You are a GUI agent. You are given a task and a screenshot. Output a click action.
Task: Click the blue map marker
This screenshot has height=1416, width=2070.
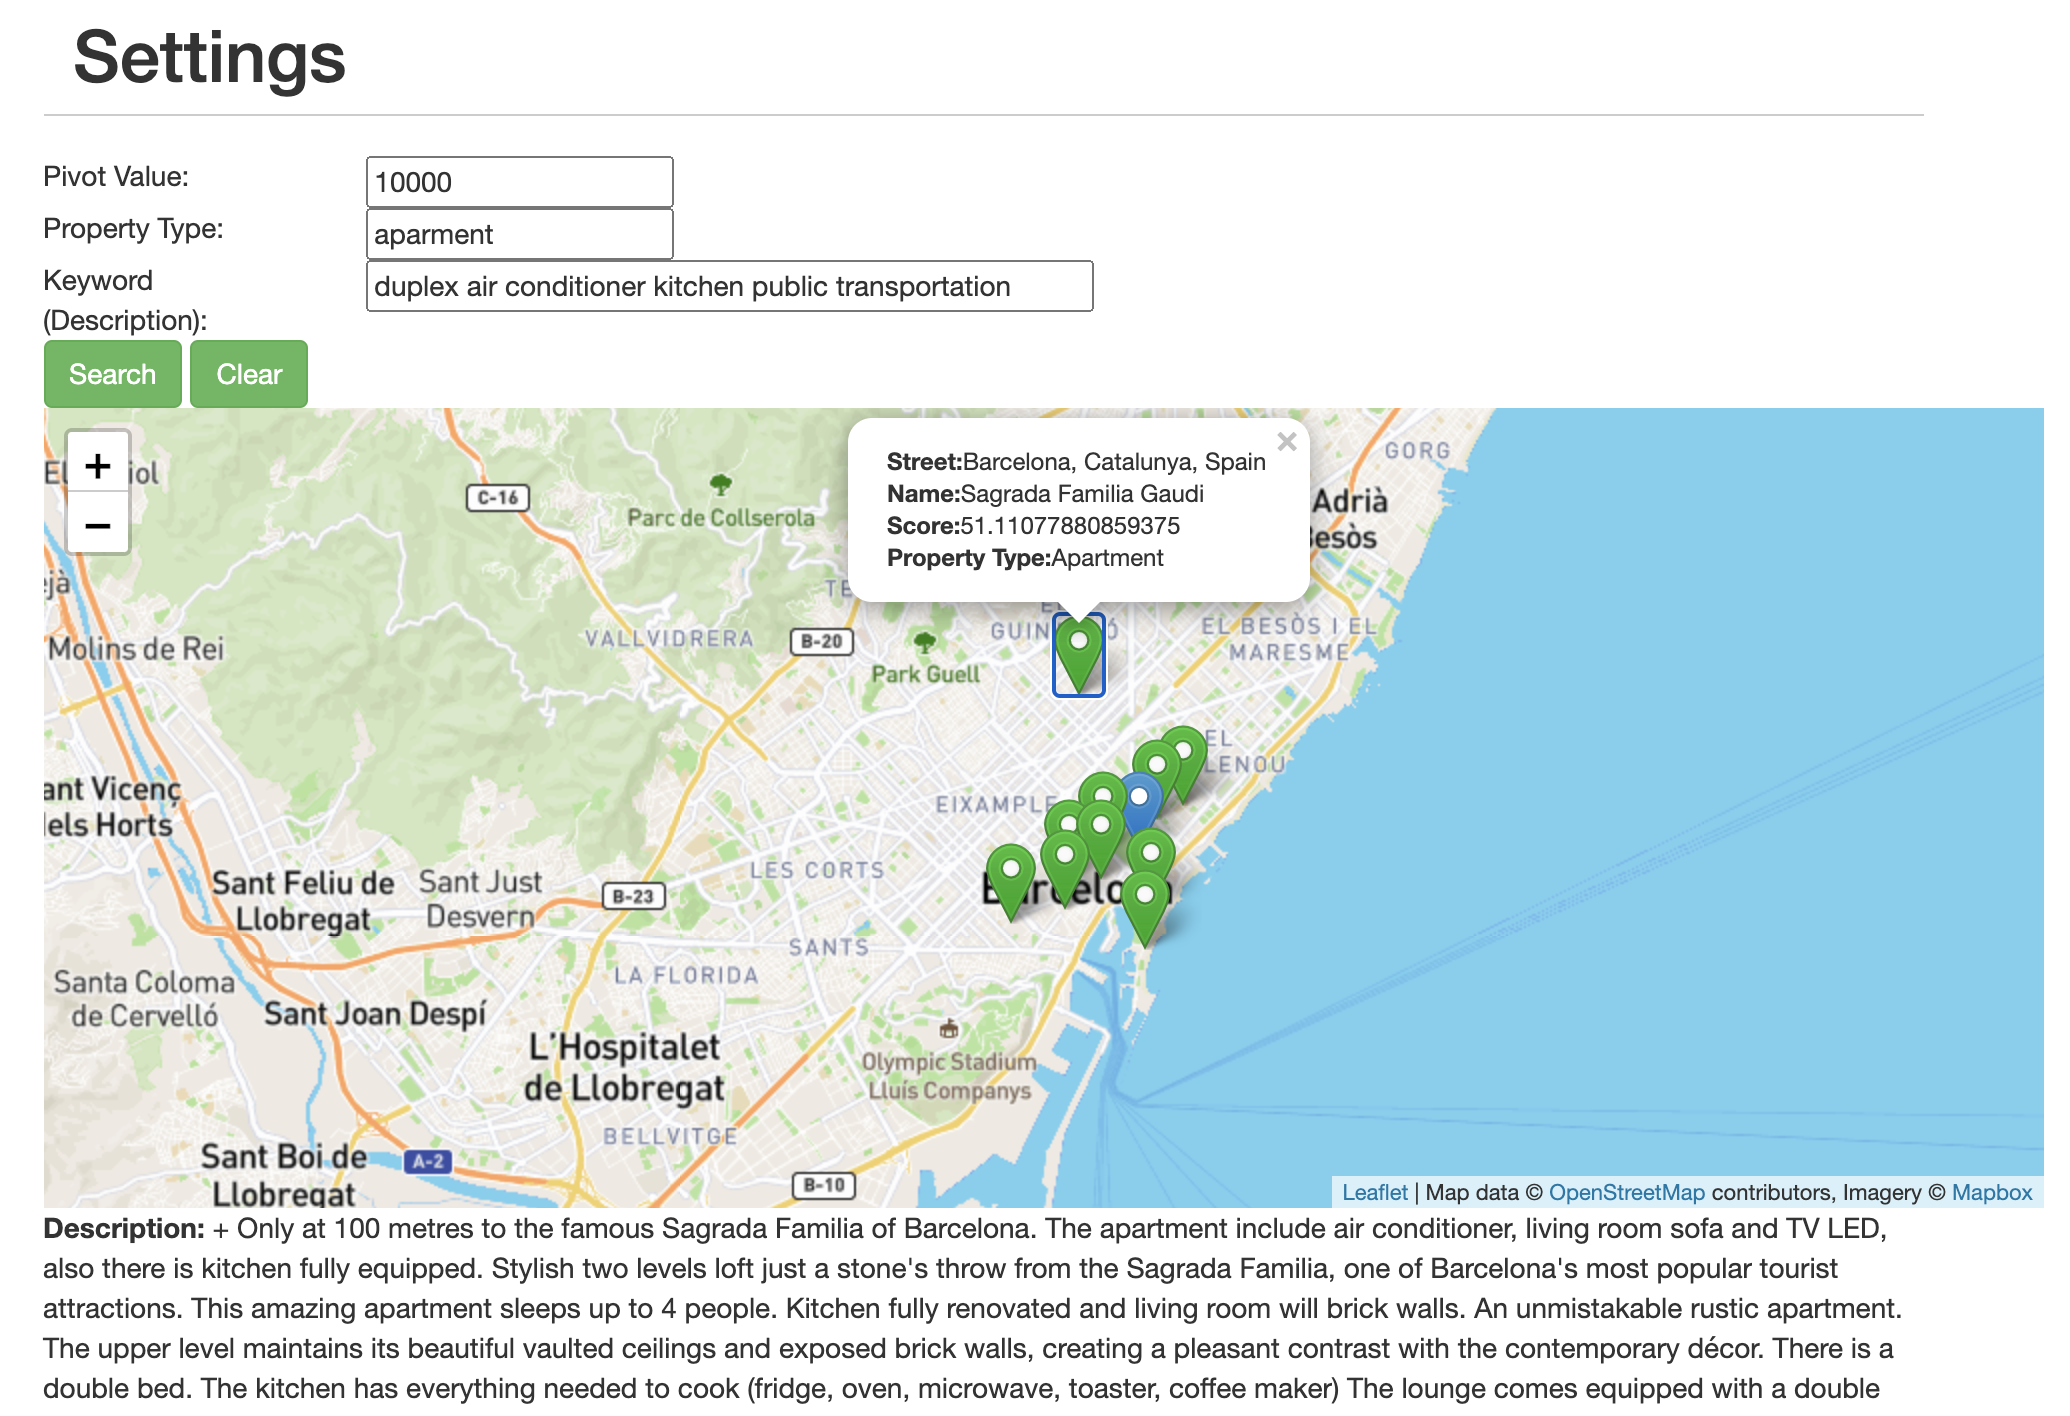[1139, 801]
